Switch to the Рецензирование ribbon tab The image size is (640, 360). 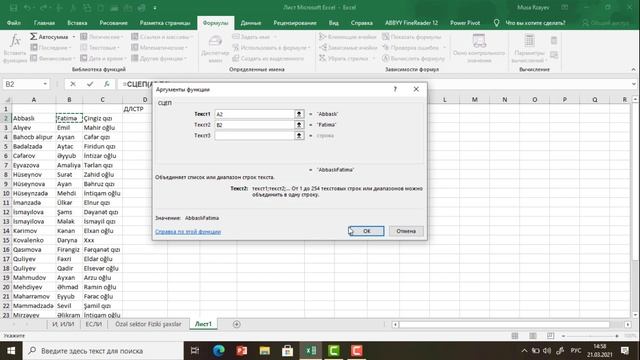pos(295,23)
